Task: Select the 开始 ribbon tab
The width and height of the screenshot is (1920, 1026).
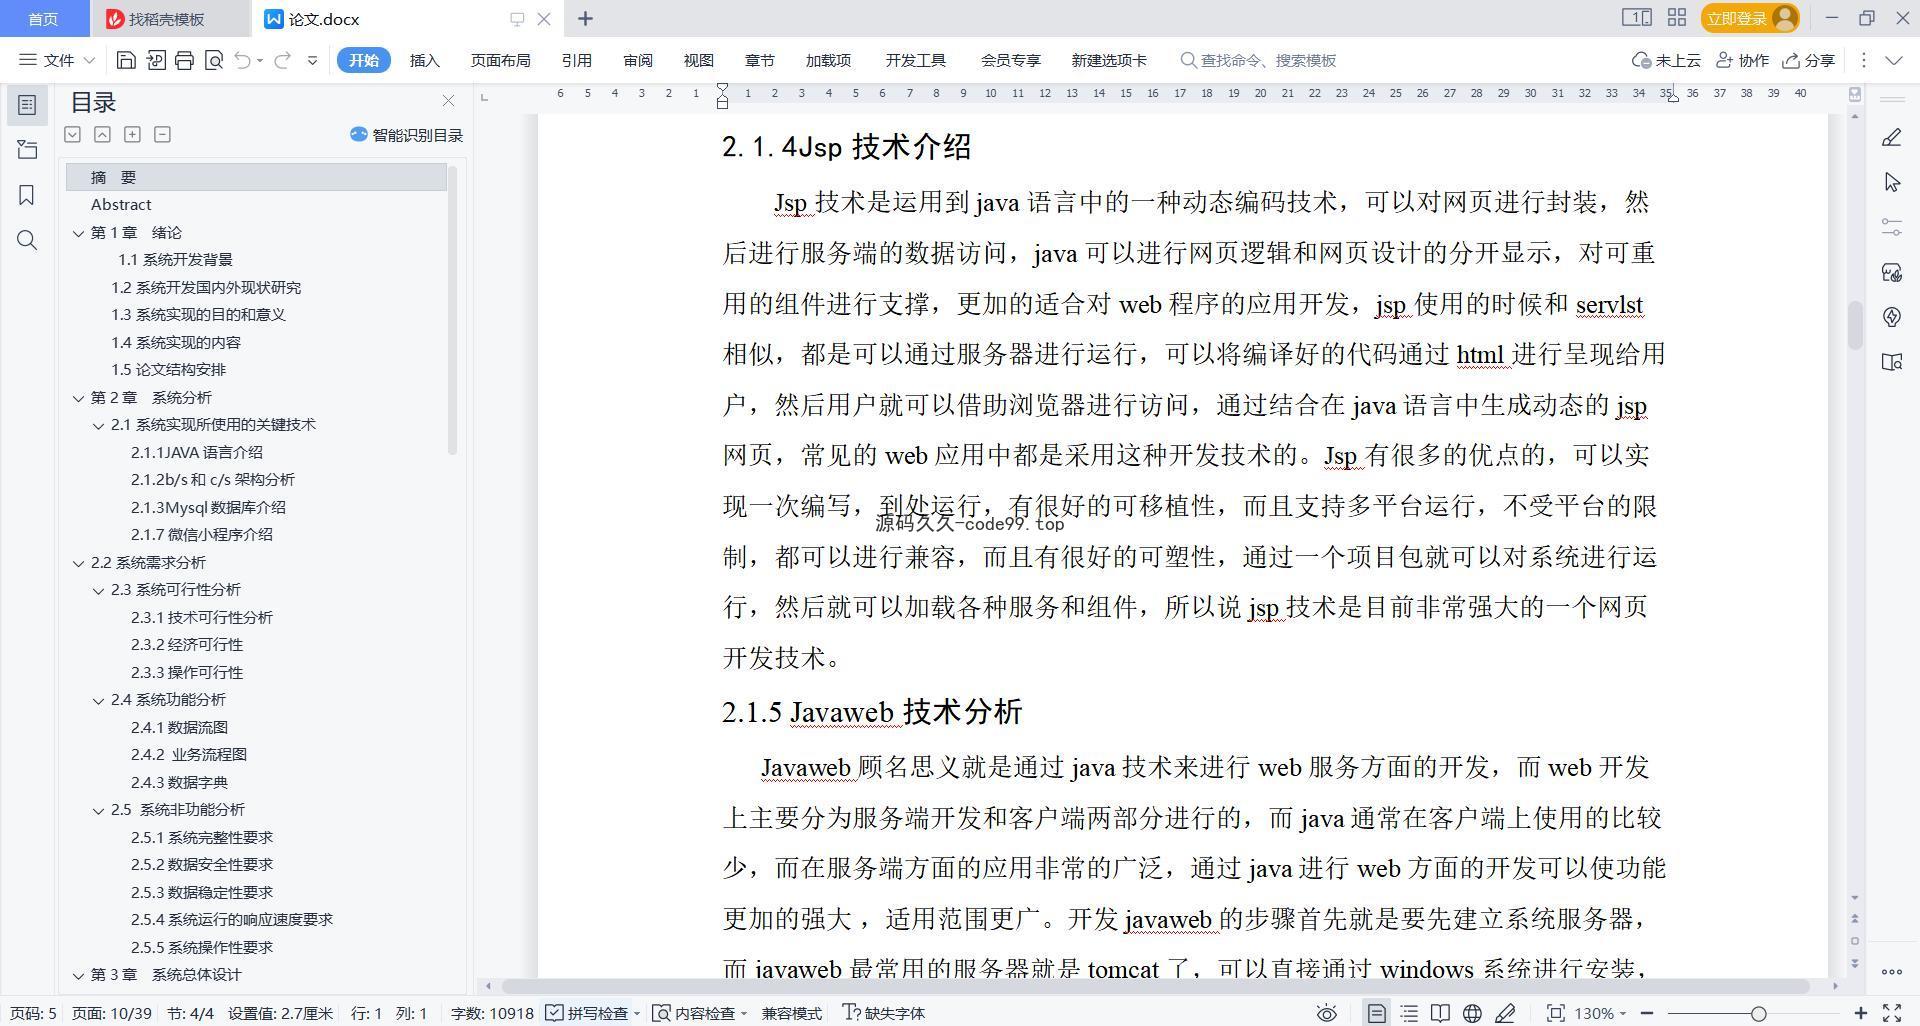Action: (x=363, y=60)
